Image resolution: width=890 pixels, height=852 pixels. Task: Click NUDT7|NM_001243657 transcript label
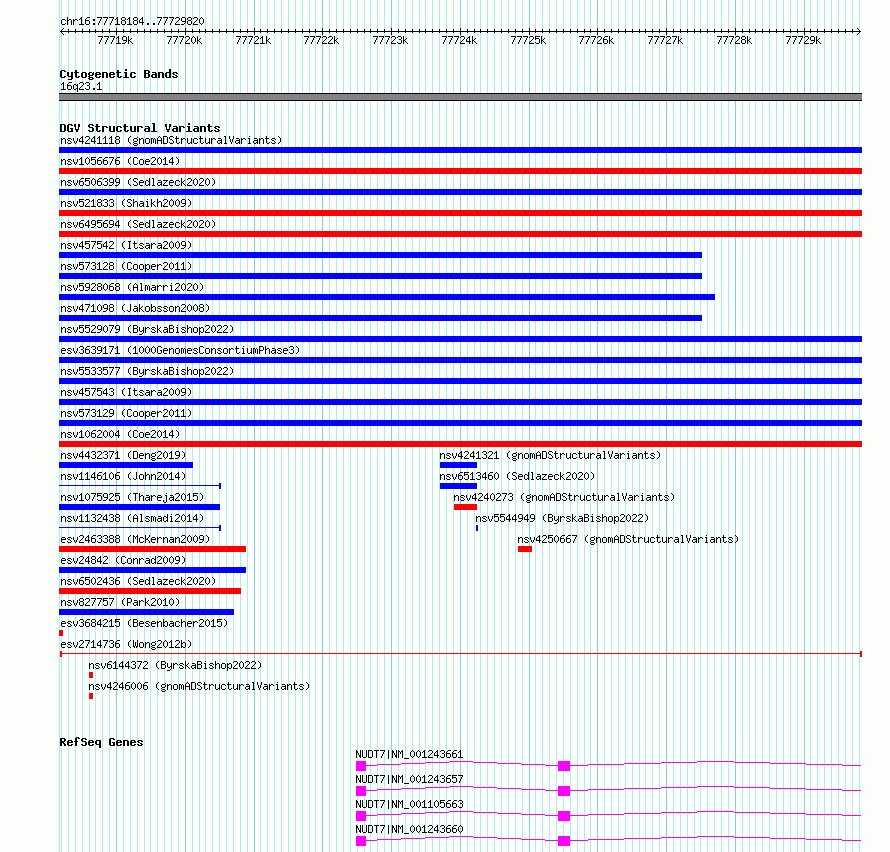pos(409,779)
